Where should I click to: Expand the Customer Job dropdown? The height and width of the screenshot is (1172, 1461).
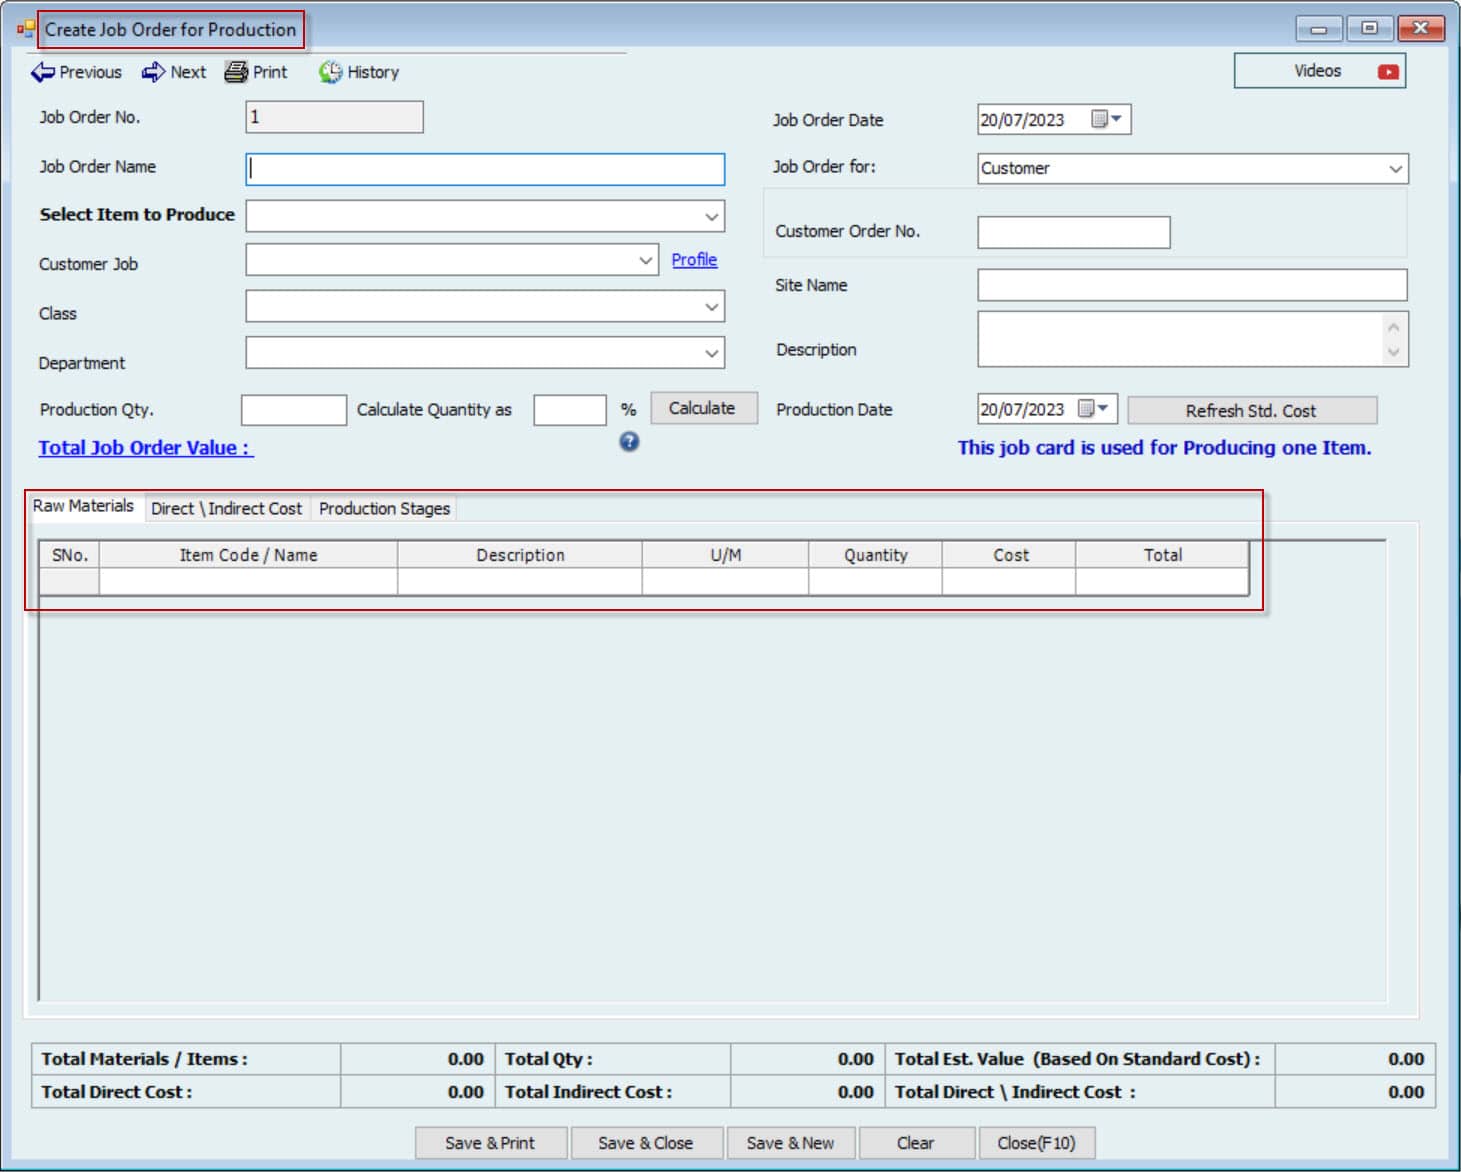(x=645, y=260)
